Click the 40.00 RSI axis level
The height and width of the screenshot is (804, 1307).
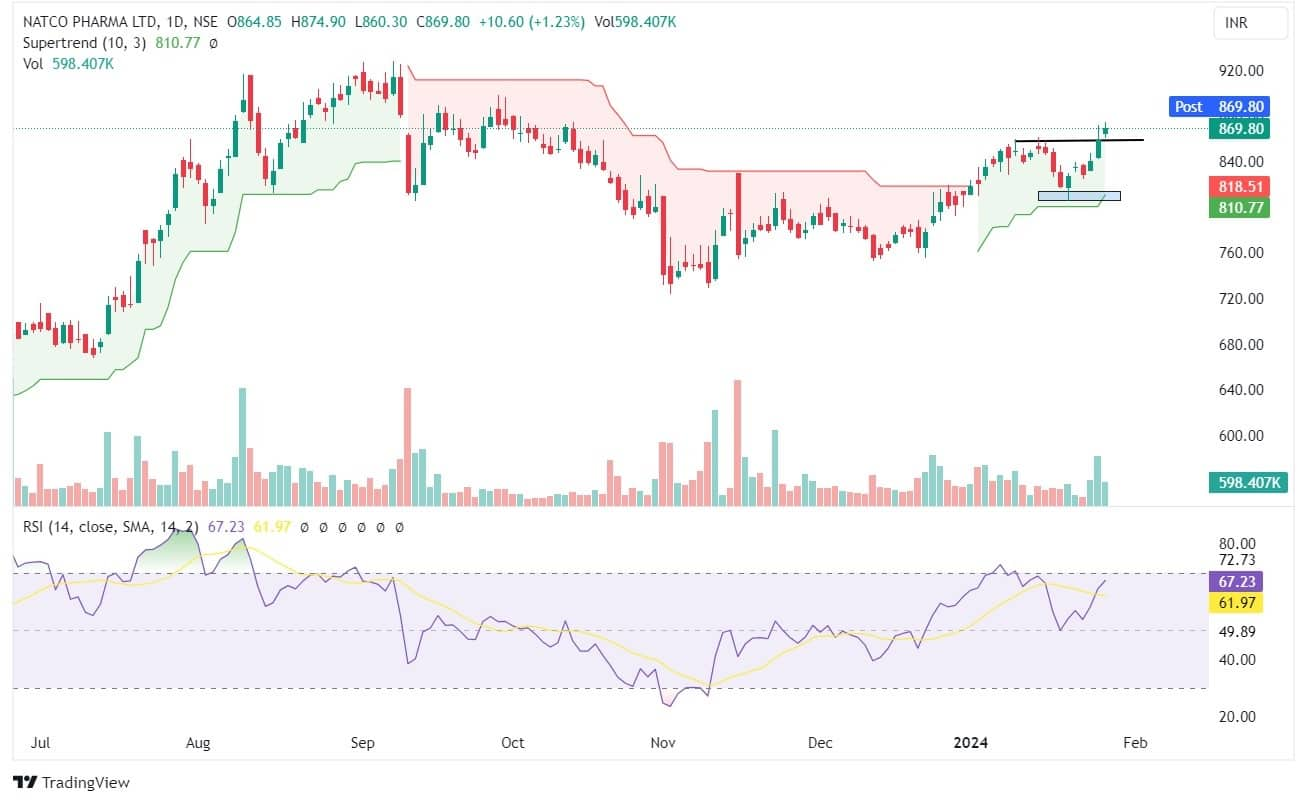coord(1238,659)
